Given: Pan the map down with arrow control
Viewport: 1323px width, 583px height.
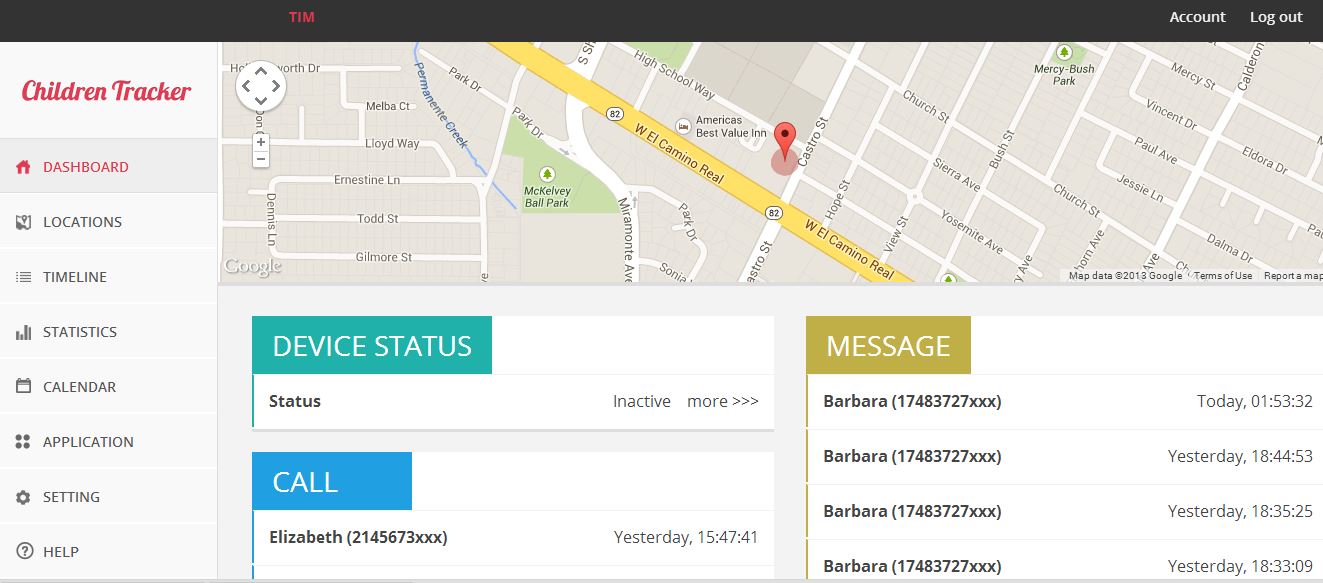Looking at the screenshot, I should [261, 101].
